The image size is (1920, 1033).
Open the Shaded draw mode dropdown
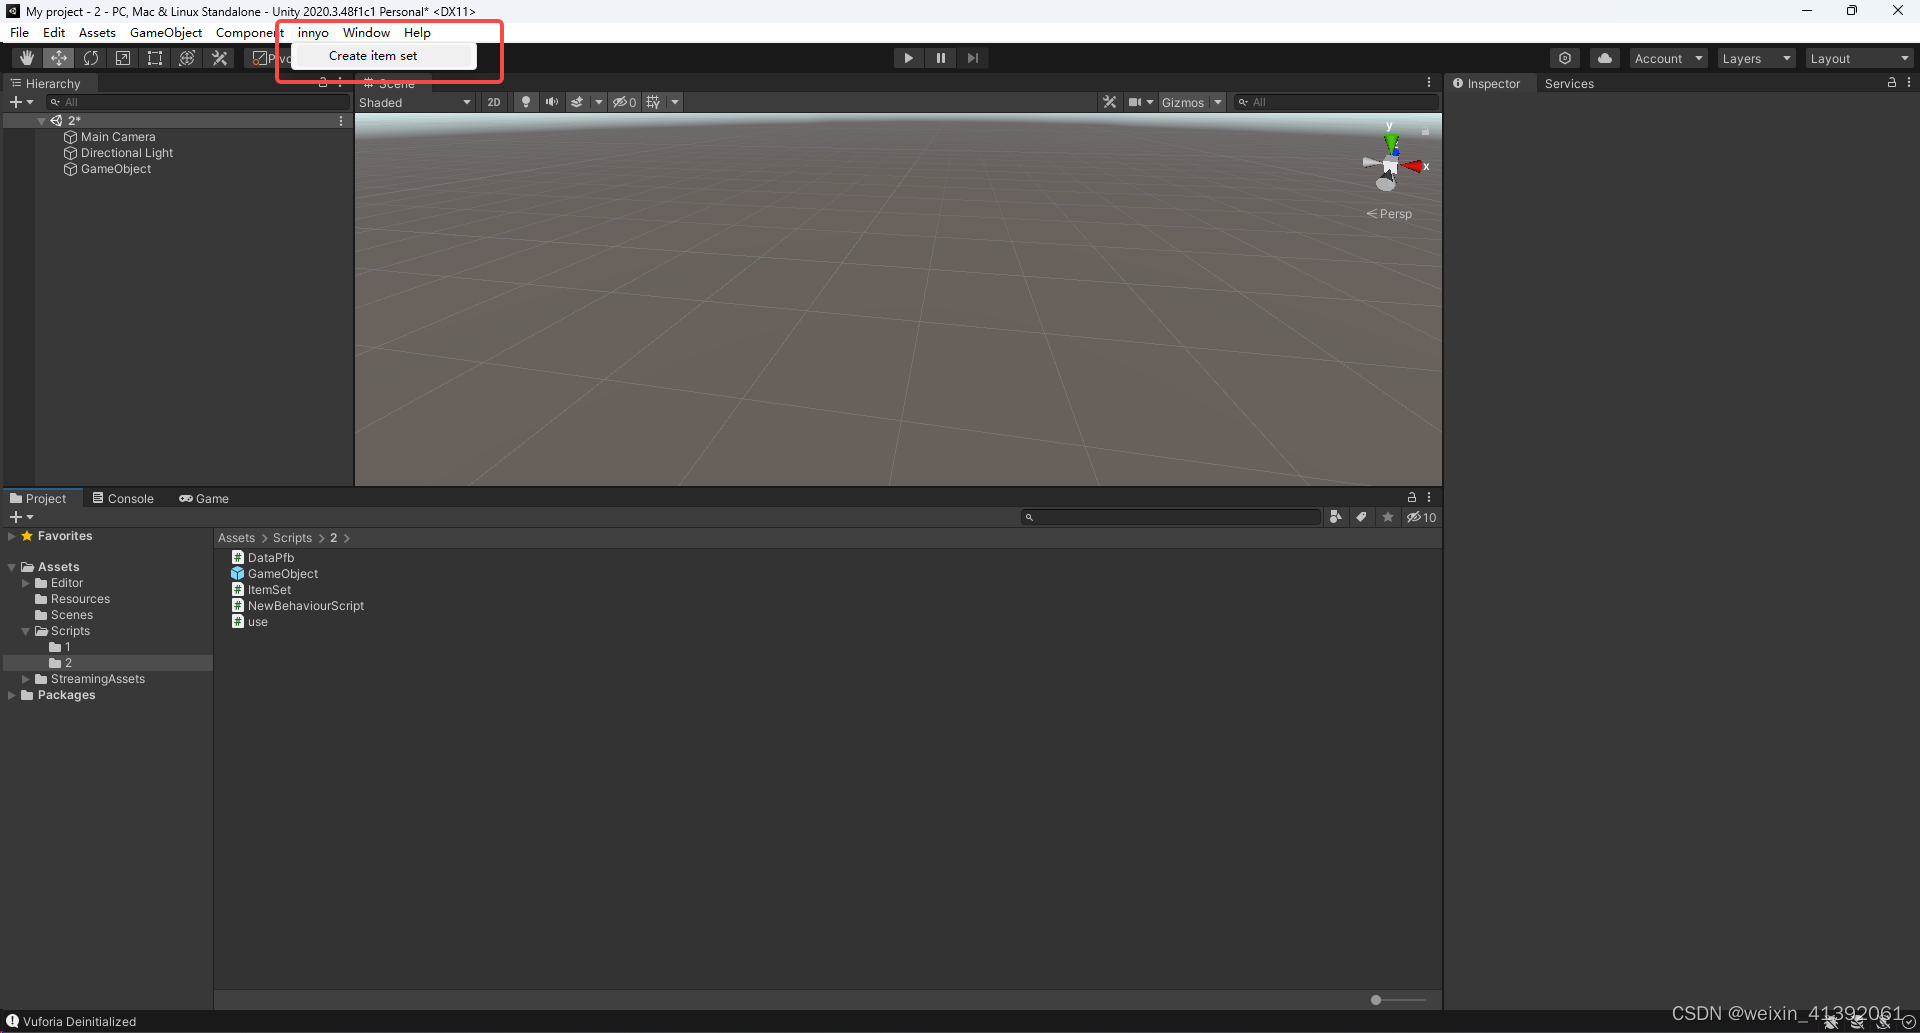point(415,101)
